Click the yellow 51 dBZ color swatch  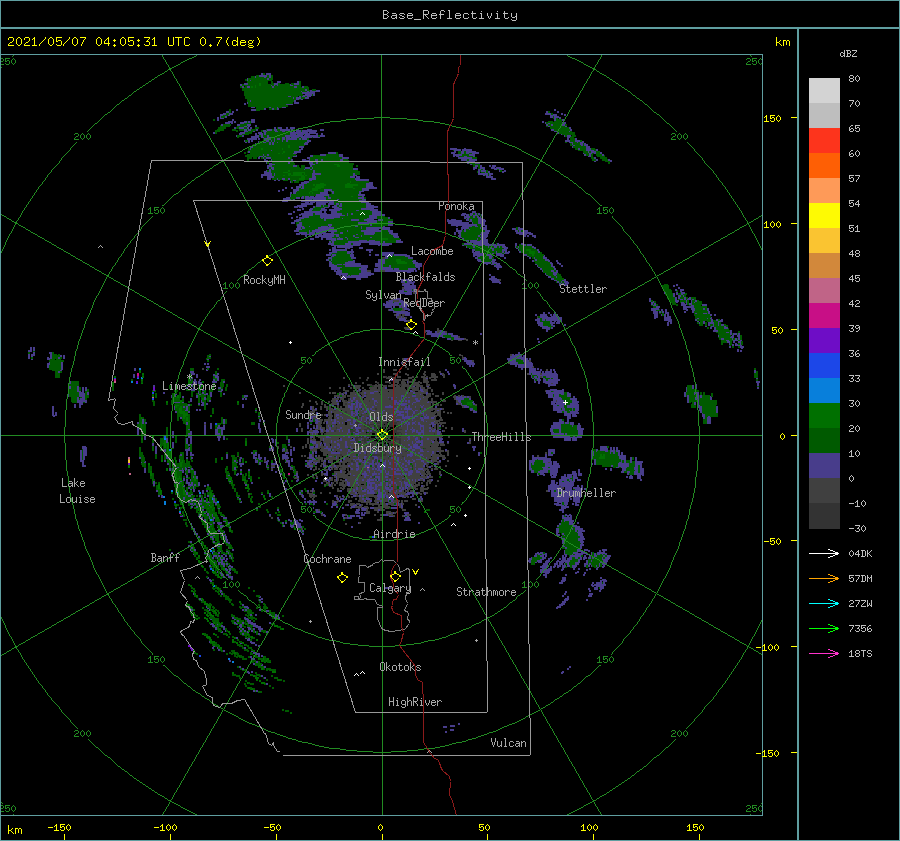click(x=824, y=215)
